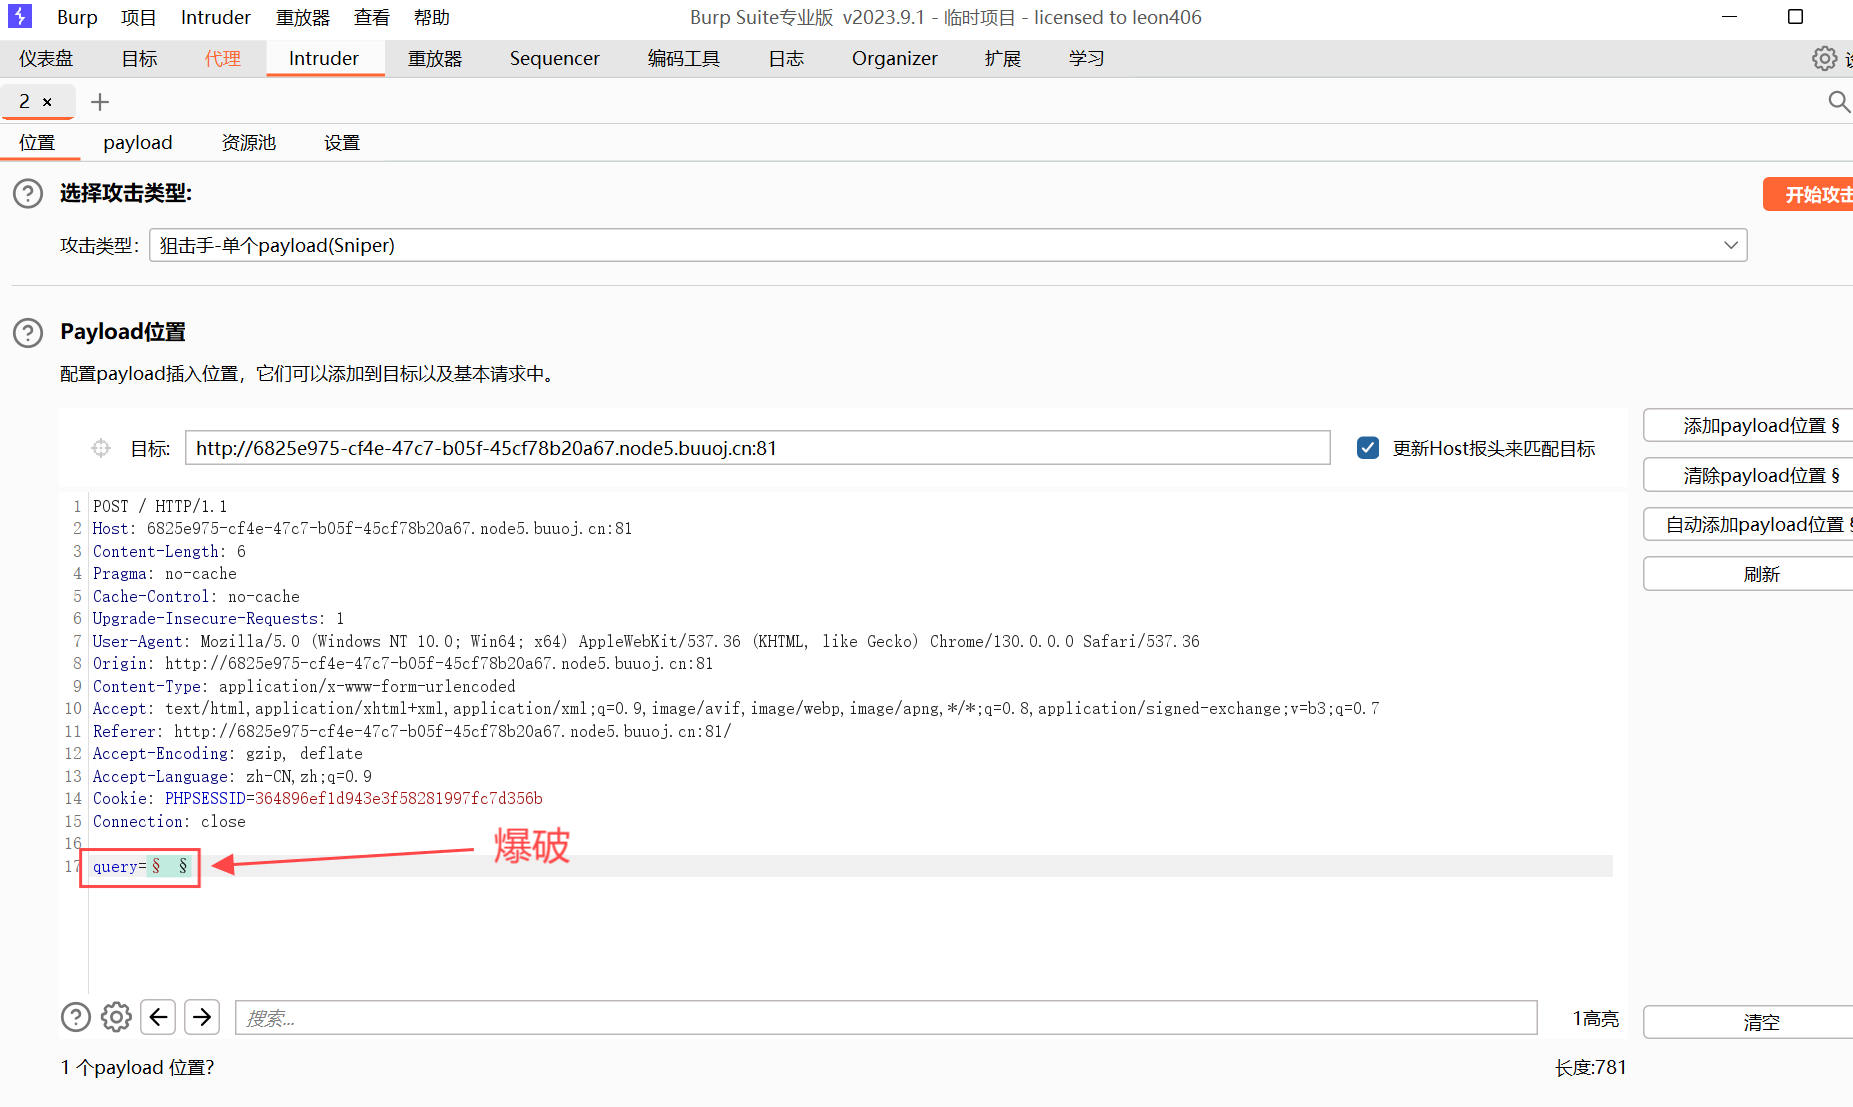This screenshot has height=1107, width=1853.
Task: Switch to 代理 tab
Action: click(223, 58)
